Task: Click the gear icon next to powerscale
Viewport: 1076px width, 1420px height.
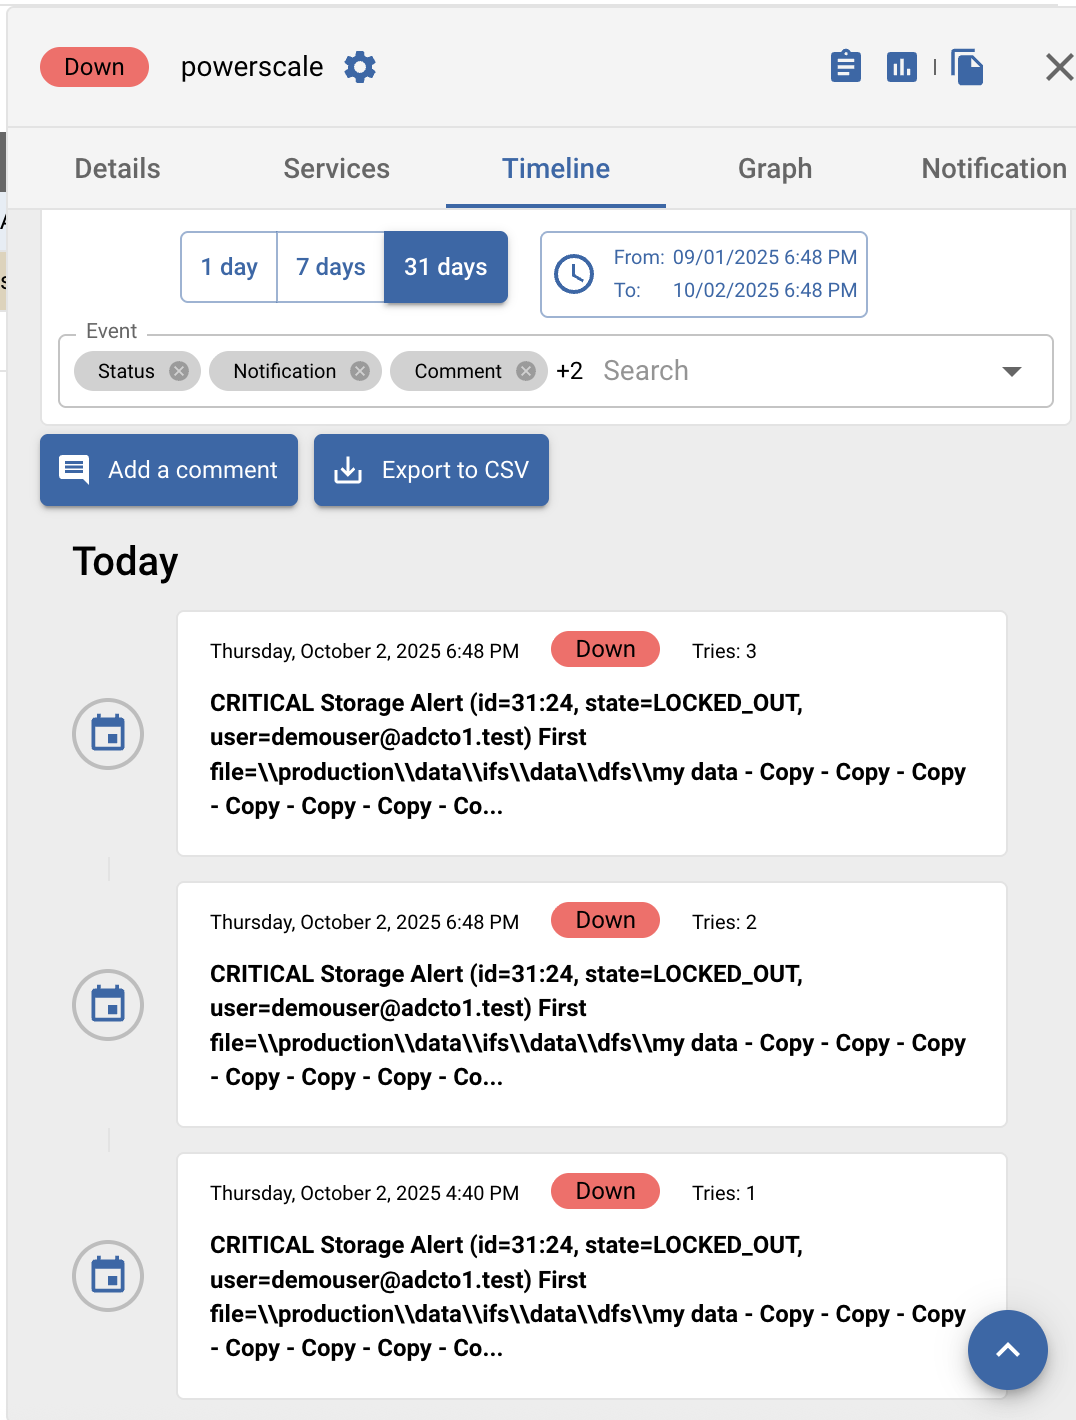Action: (x=360, y=67)
